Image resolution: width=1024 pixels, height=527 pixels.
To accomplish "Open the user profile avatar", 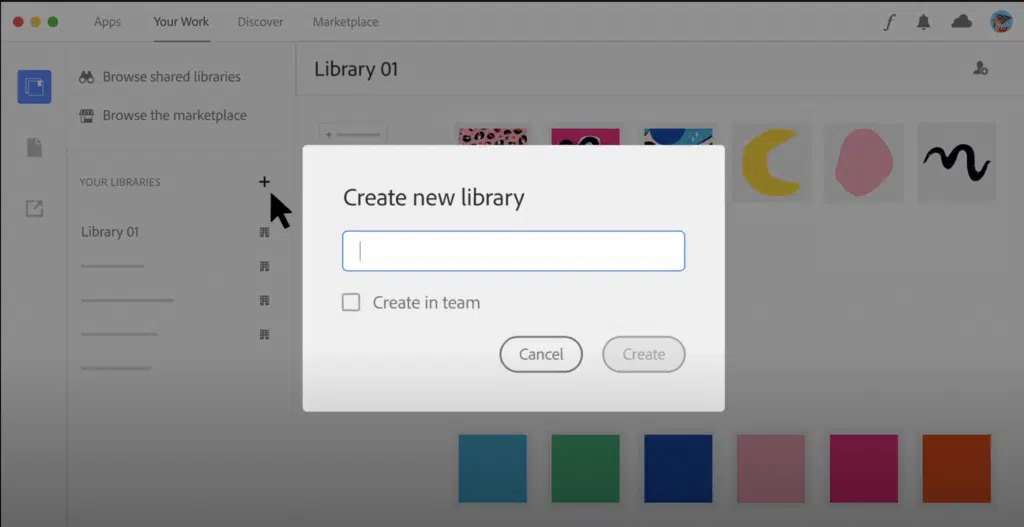I will (1001, 22).
